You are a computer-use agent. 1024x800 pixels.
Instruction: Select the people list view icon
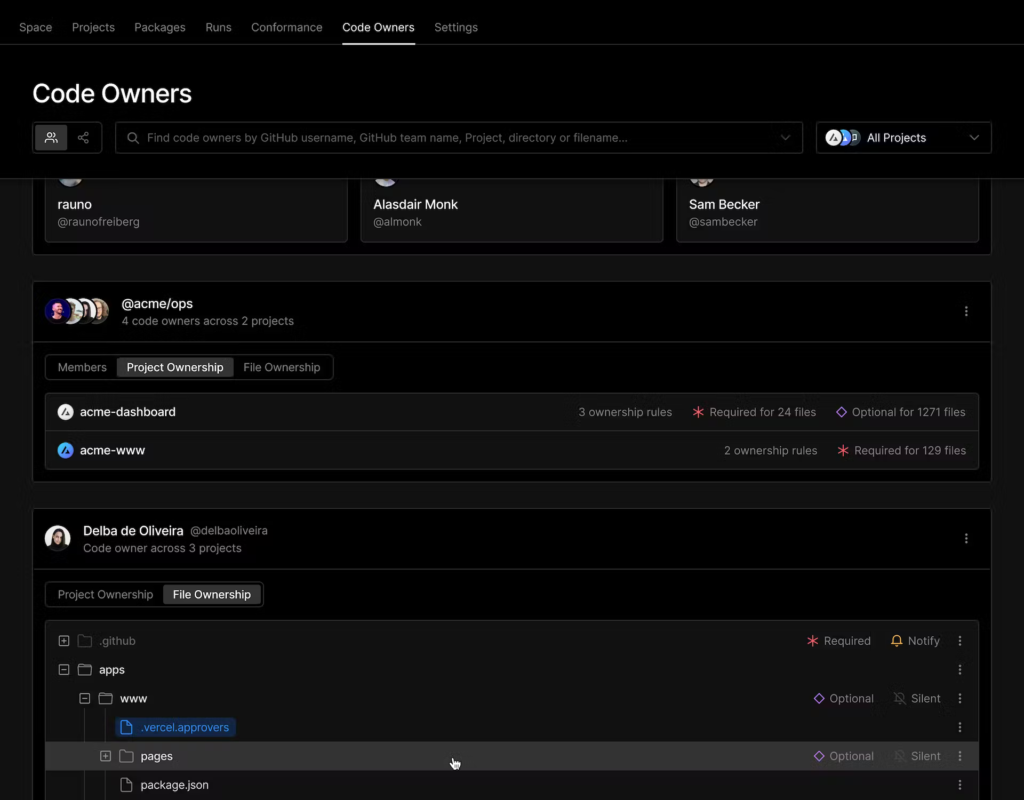coord(51,138)
